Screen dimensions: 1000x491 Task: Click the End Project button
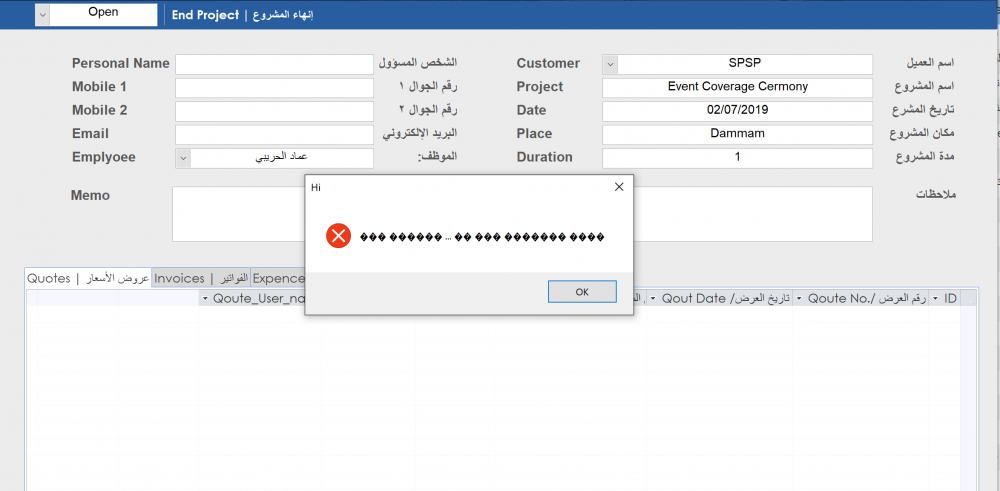[242, 15]
